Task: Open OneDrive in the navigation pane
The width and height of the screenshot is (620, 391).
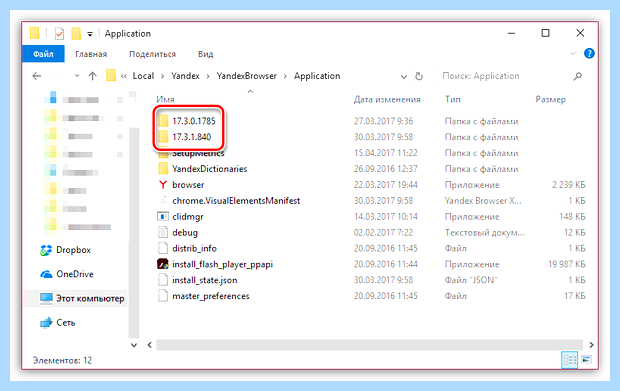Action: [67, 274]
